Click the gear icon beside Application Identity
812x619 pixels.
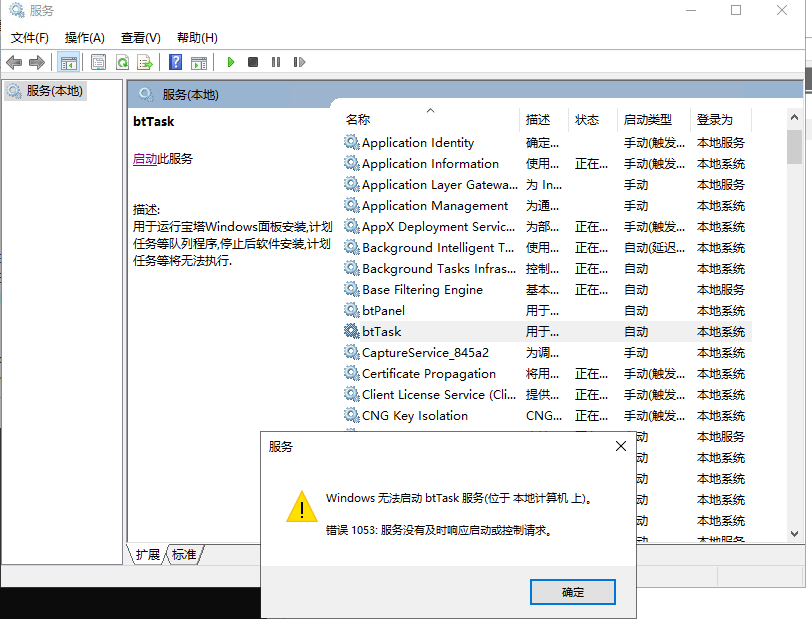click(x=352, y=142)
